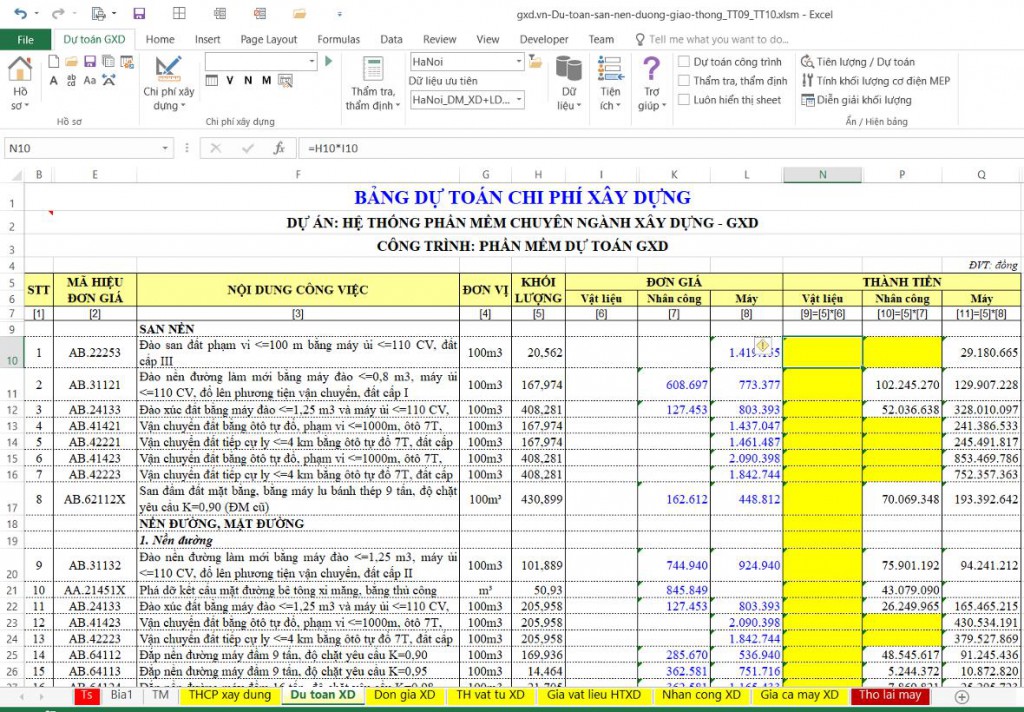The image size is (1024, 712).
Task: Click the 'Tiên lượng / Dự toán' button
Action: (857, 61)
